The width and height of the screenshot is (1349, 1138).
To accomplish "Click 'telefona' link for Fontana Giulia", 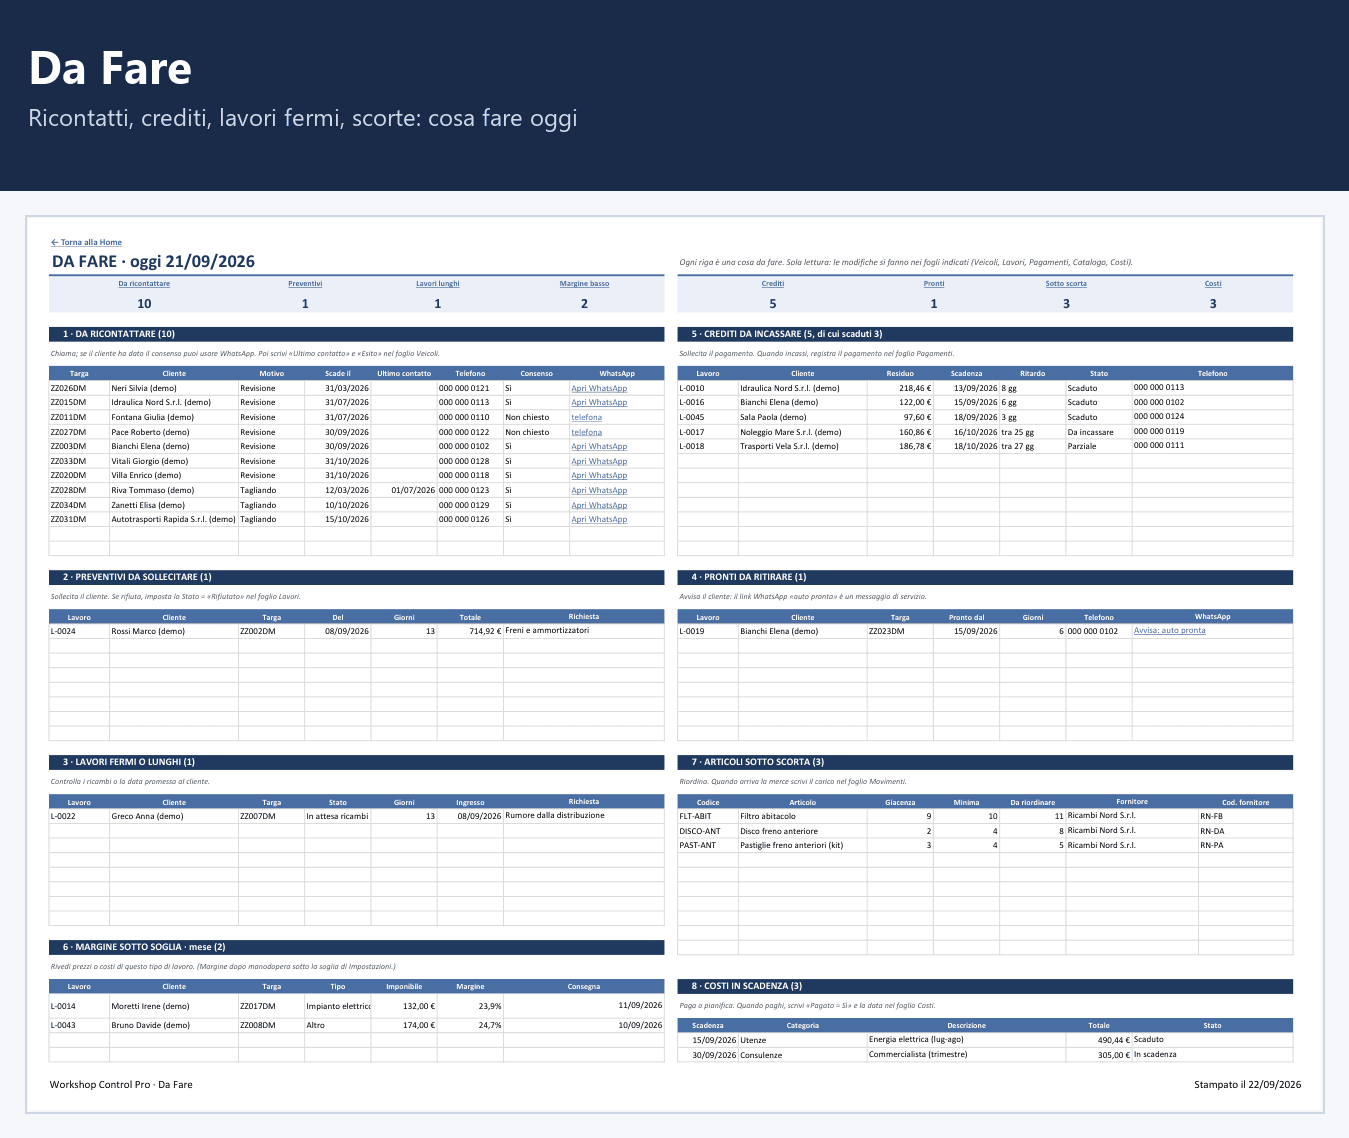I will (x=587, y=417).
